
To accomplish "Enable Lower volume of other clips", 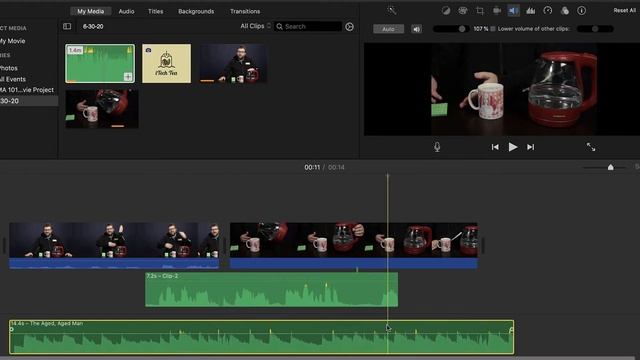I will (x=493, y=29).
